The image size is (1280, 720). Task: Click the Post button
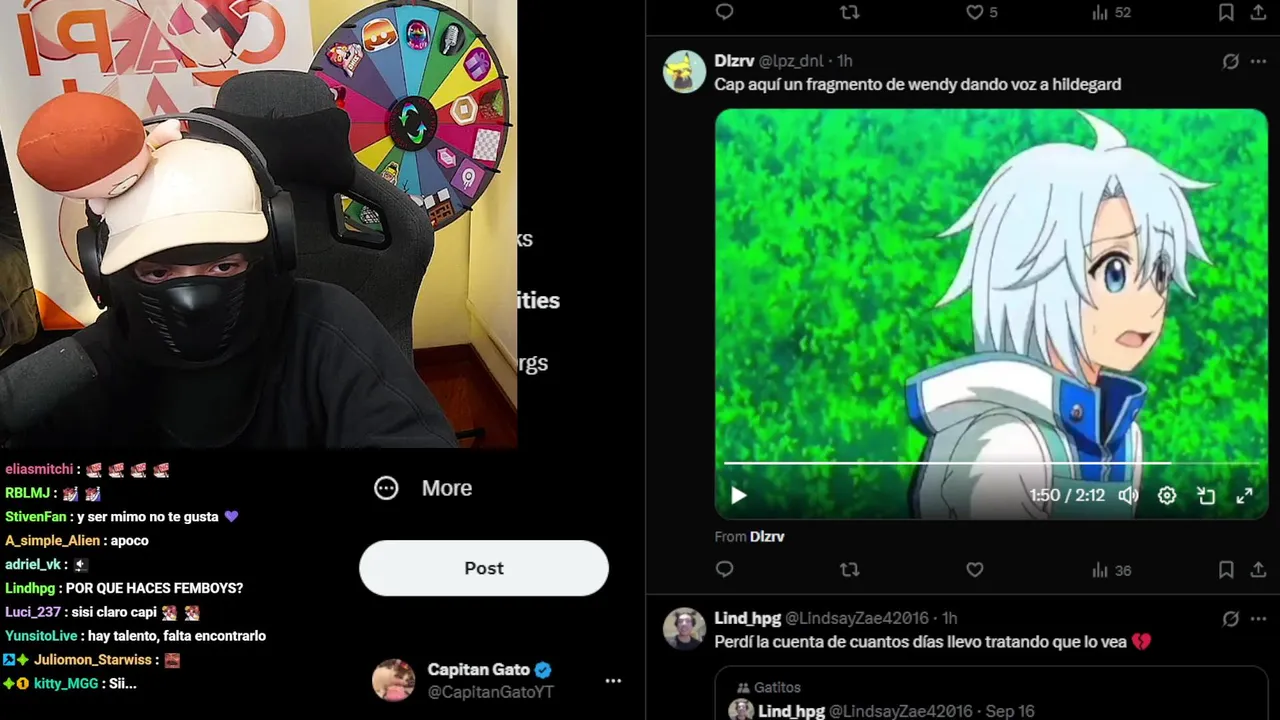(x=484, y=568)
